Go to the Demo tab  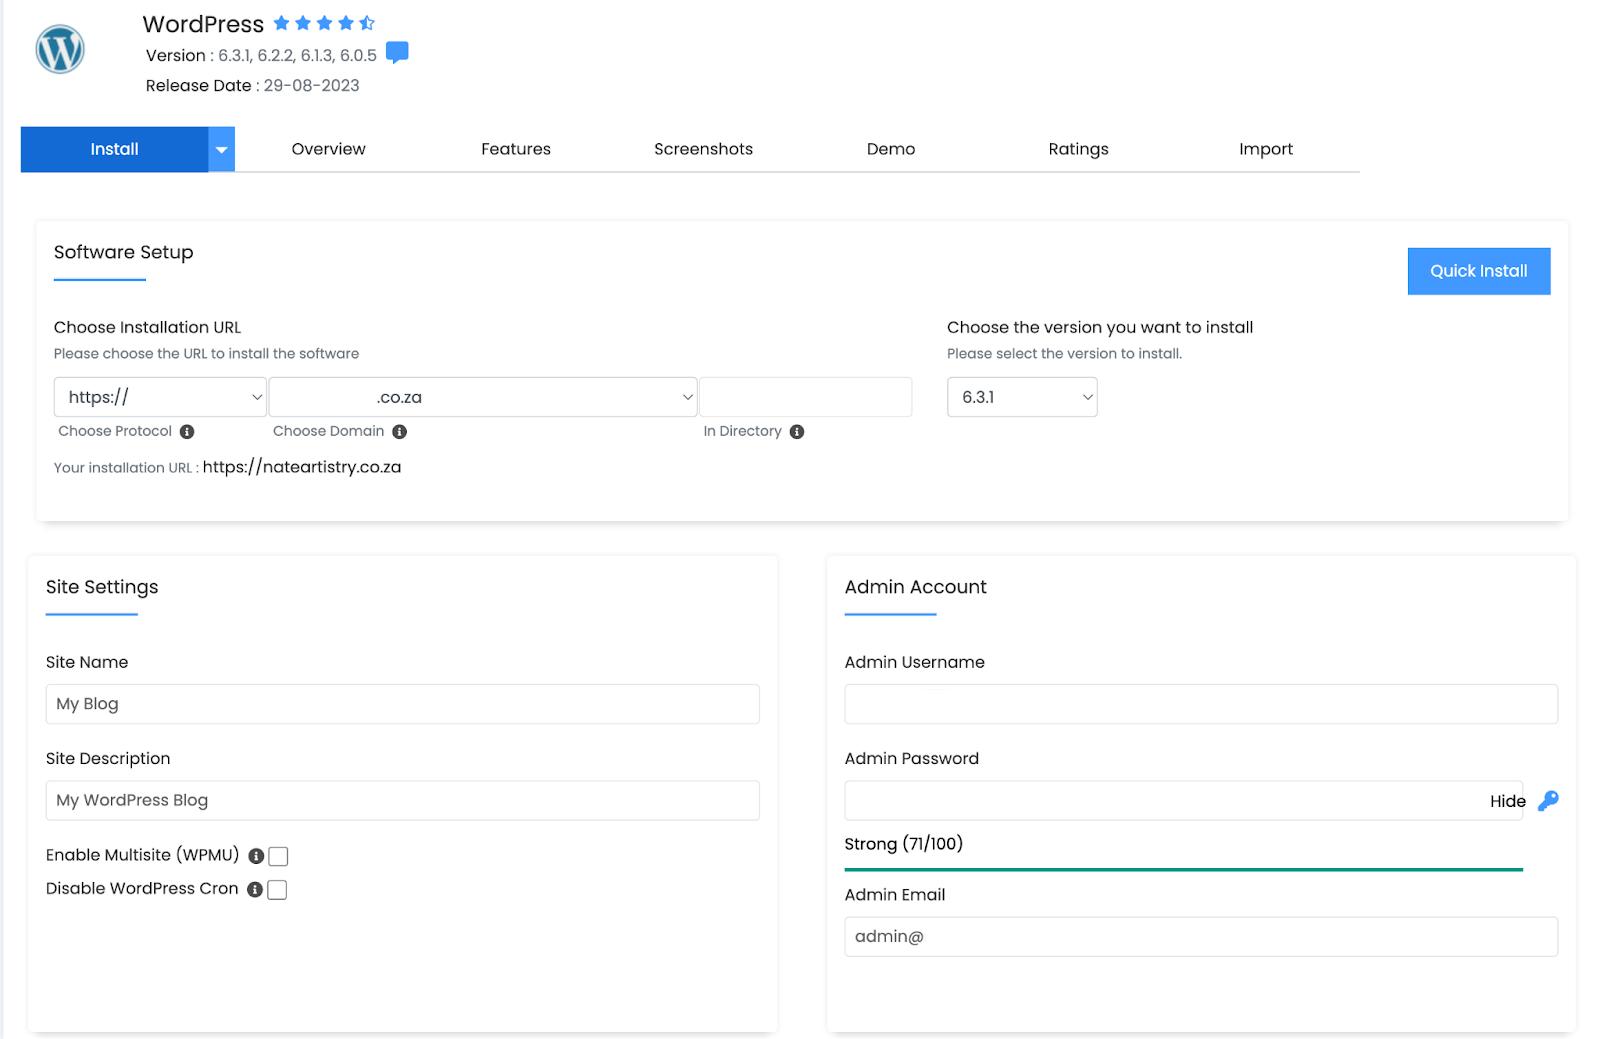891,149
